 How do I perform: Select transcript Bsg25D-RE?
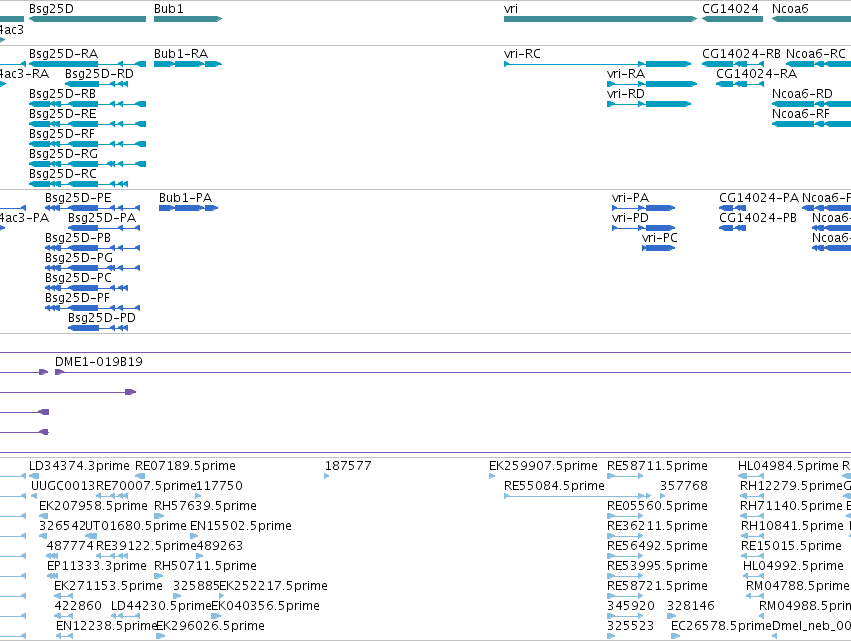(87, 124)
